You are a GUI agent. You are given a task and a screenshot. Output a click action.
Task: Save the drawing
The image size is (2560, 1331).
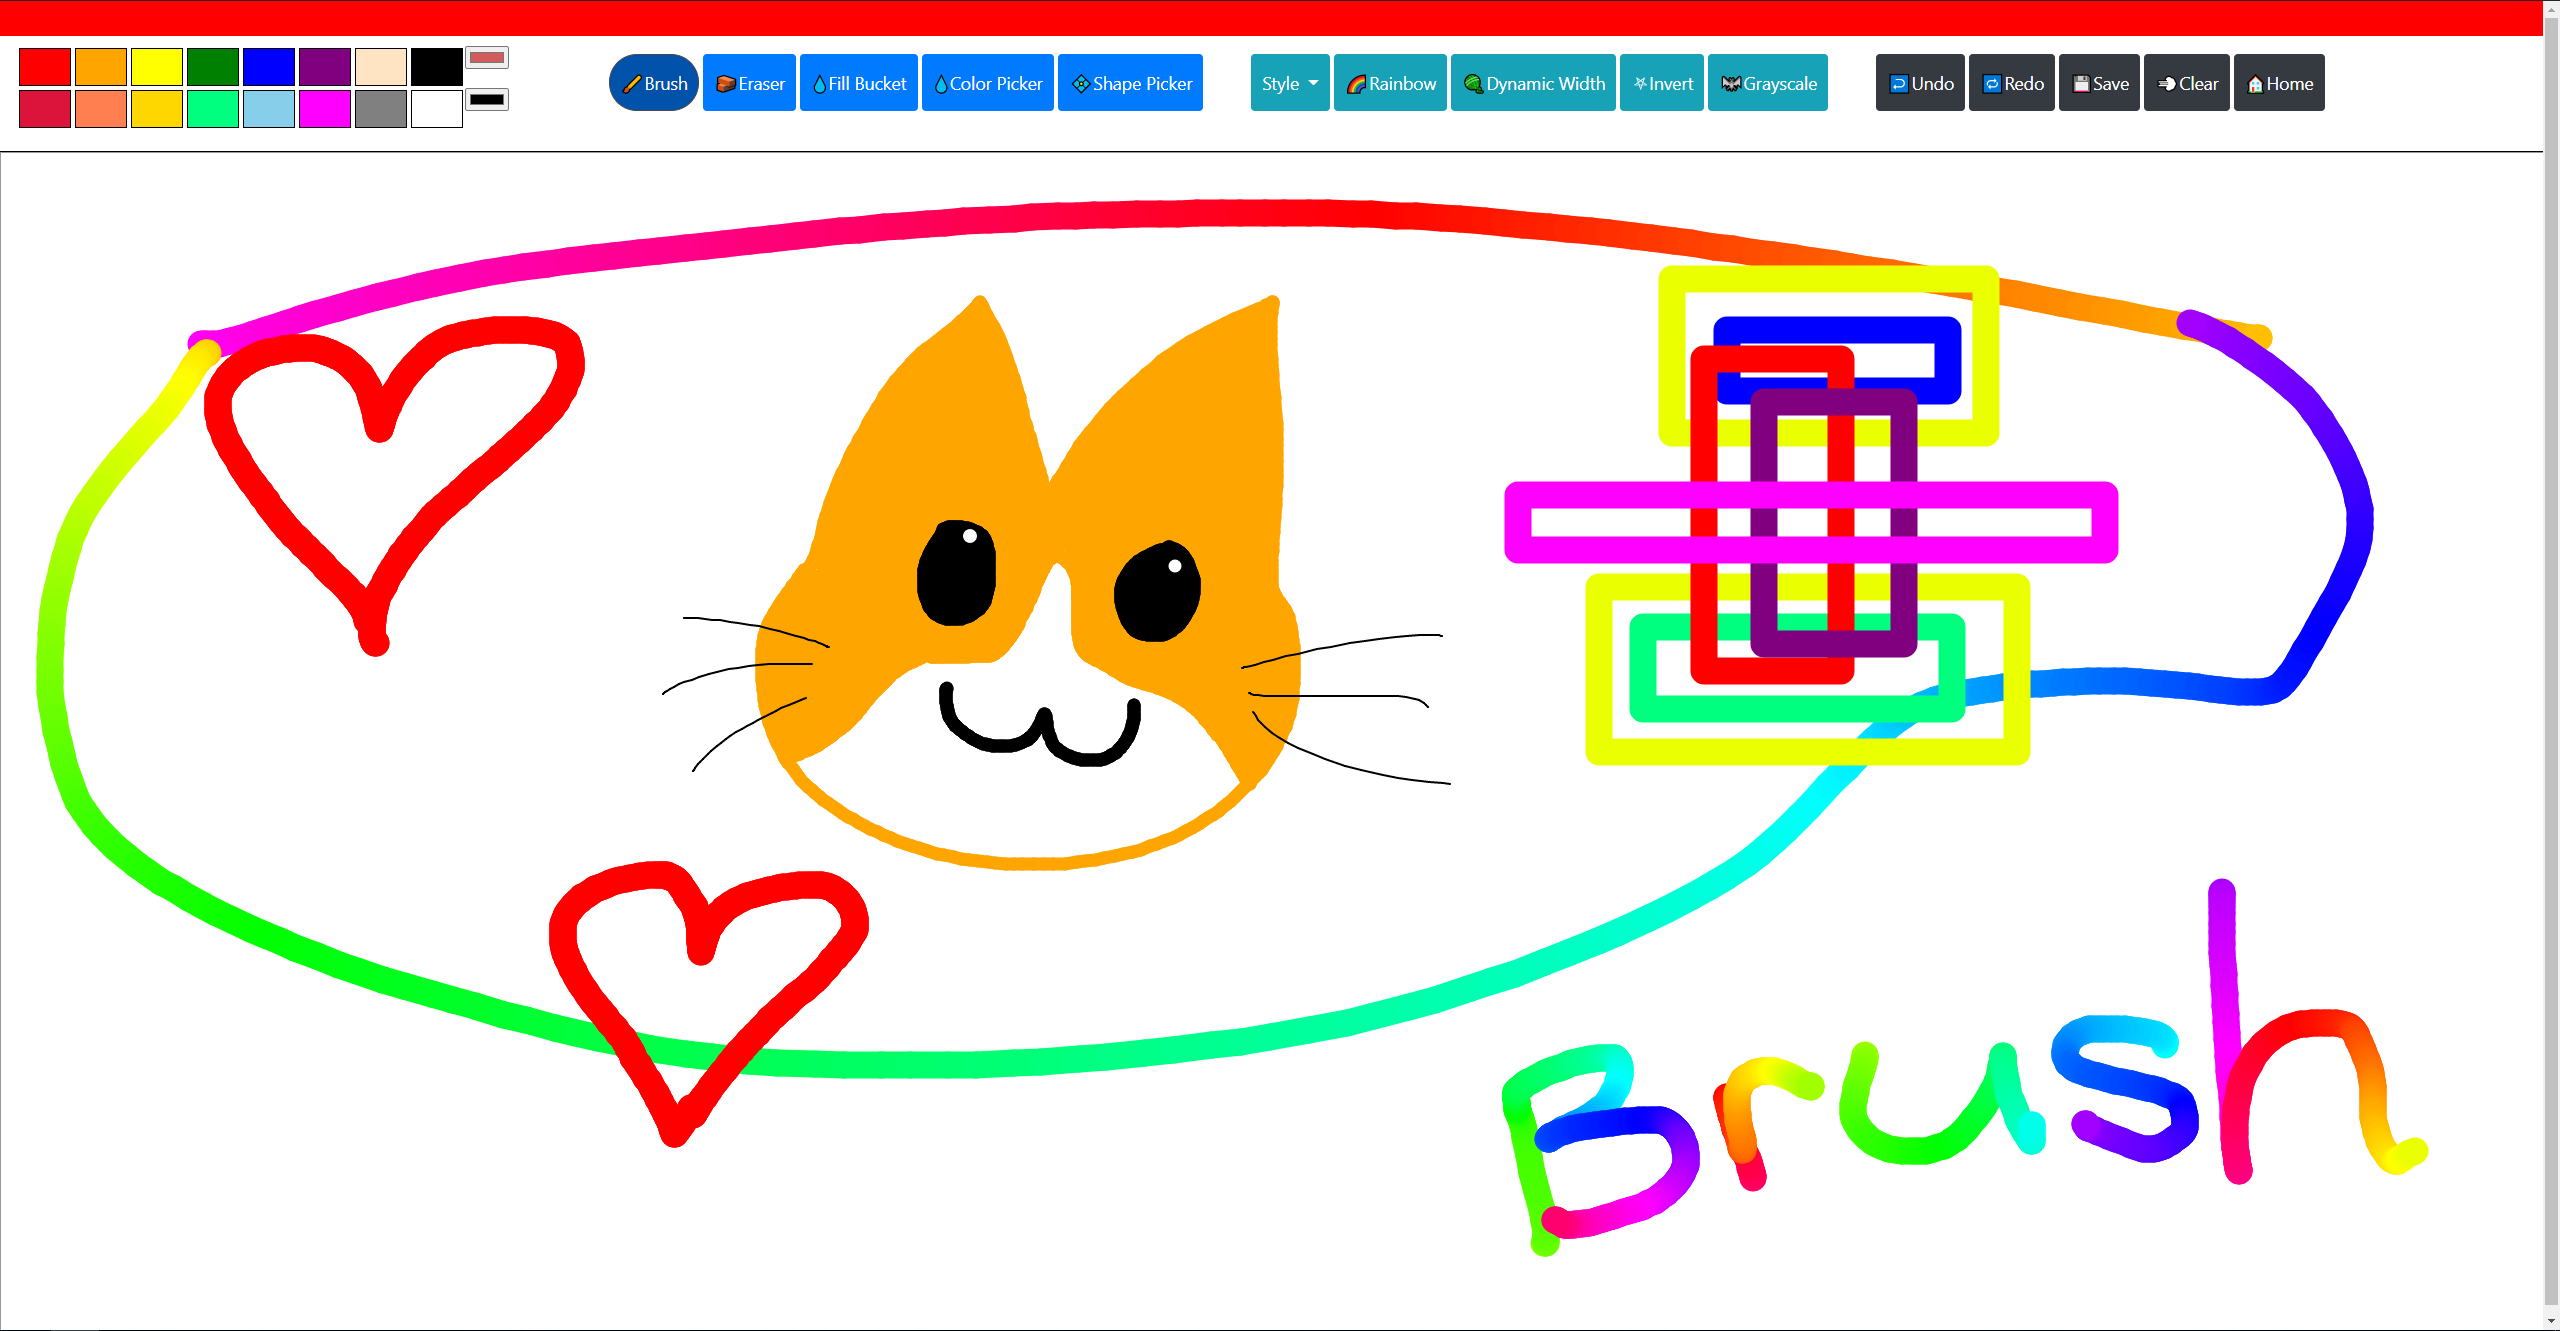point(2099,83)
